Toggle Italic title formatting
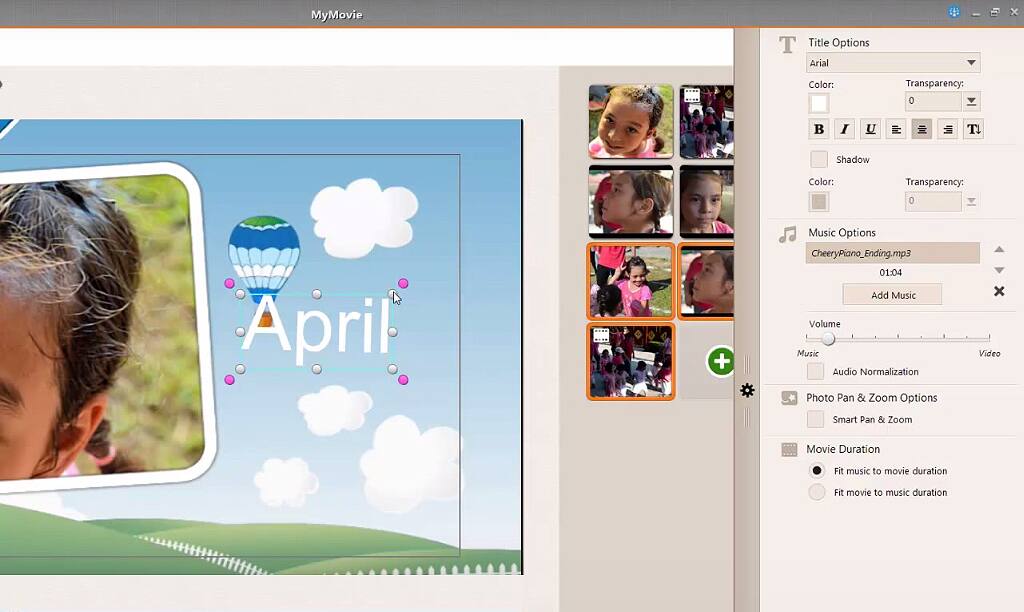Viewport: 1024px width, 612px height. click(x=844, y=129)
